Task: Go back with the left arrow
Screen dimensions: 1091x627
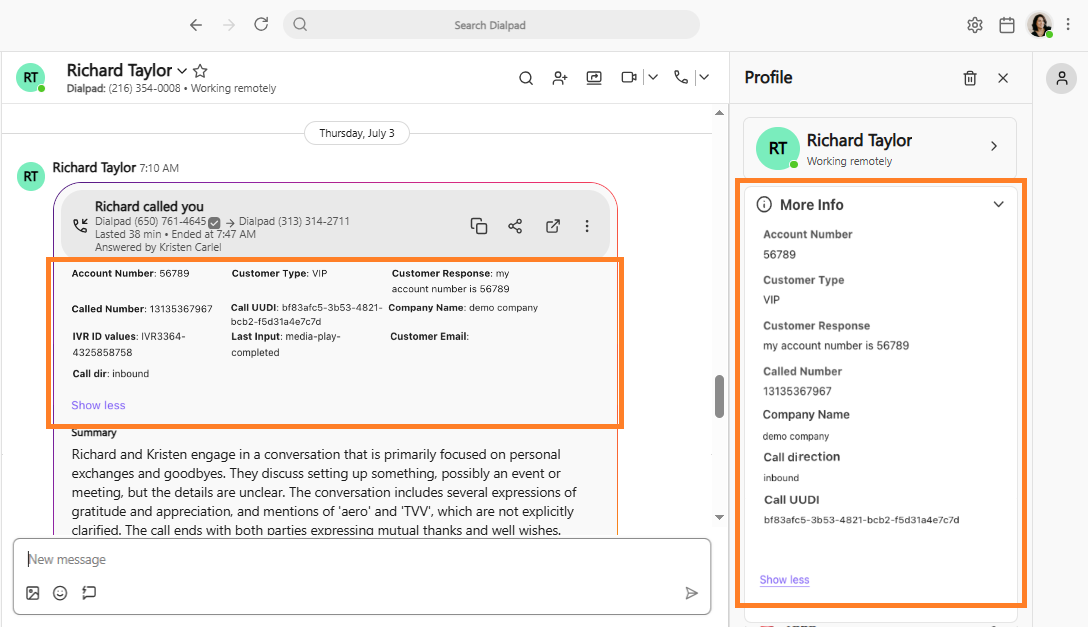Action: click(196, 25)
